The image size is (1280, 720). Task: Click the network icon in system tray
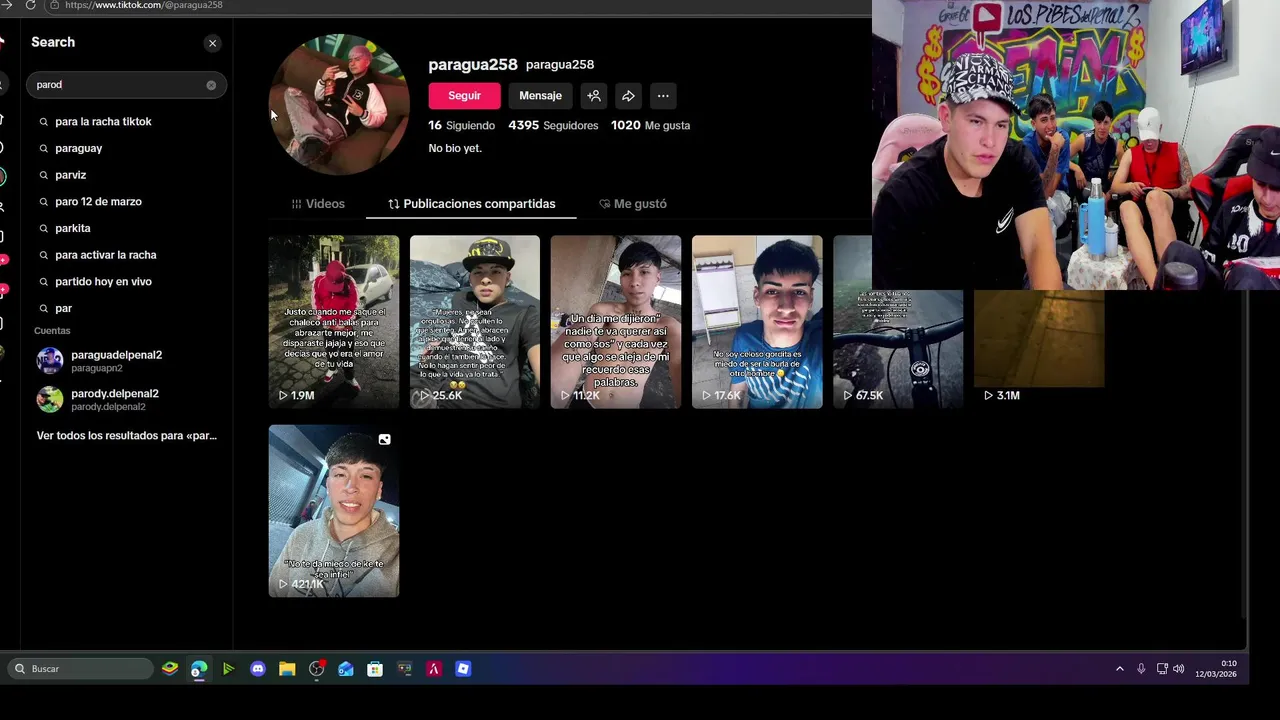click(x=1162, y=669)
